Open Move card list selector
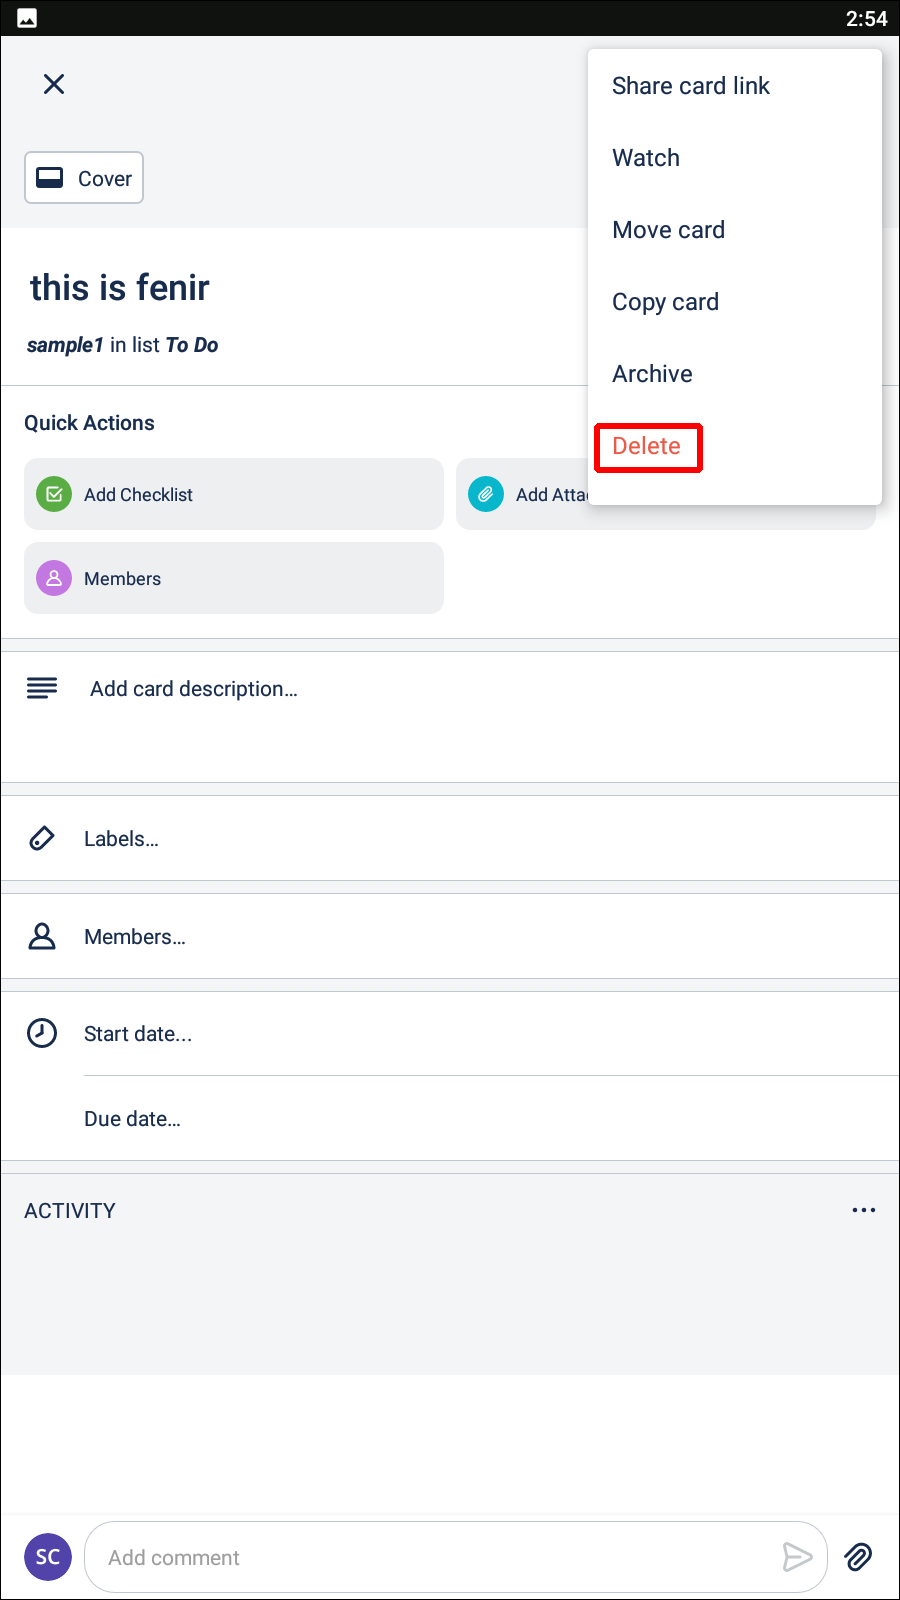Screen dimensions: 900x1600 coord(668,229)
